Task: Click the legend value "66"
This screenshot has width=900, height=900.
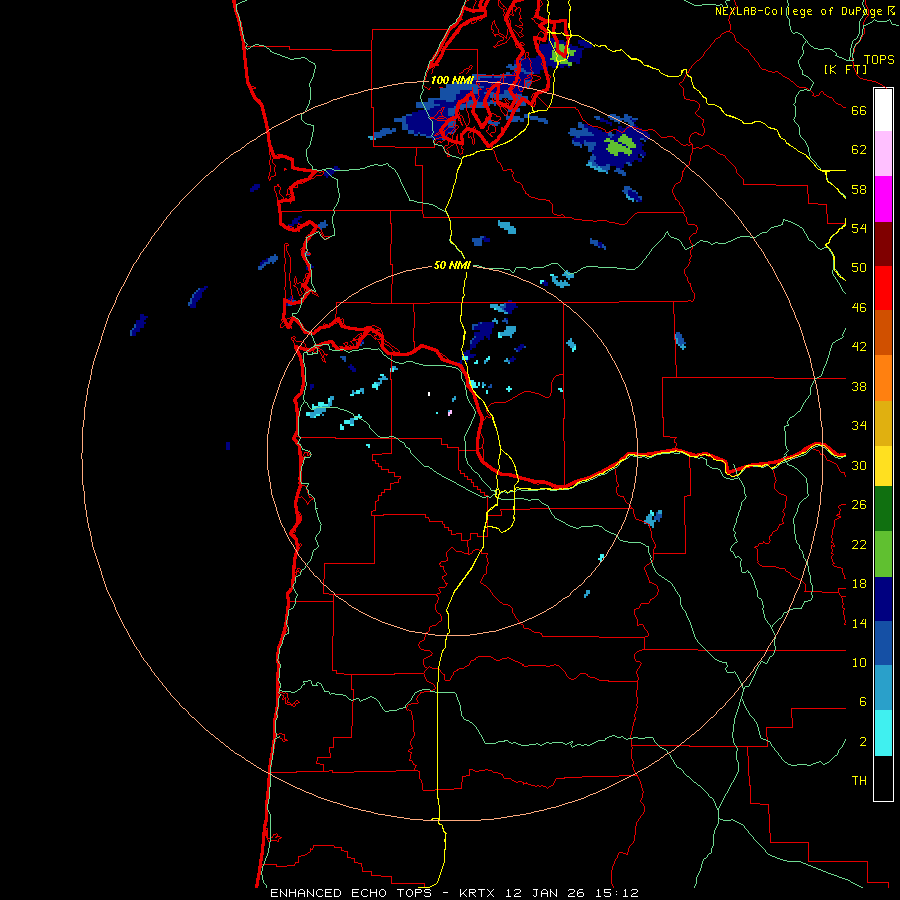Action: tap(859, 110)
